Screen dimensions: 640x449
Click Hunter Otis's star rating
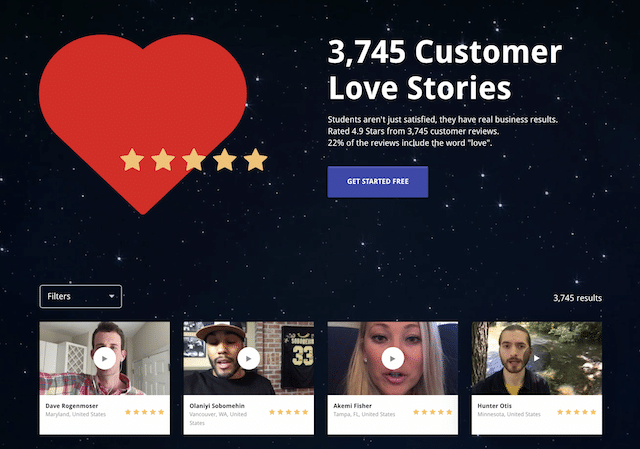coord(577,412)
